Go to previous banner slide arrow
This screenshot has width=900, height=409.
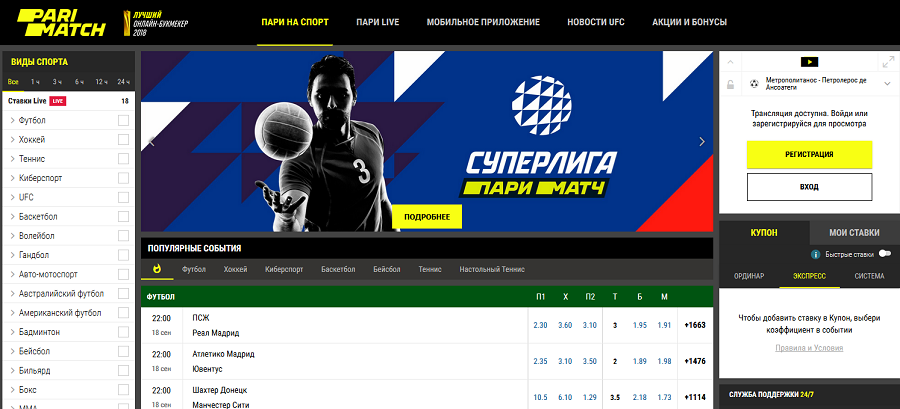[152, 142]
